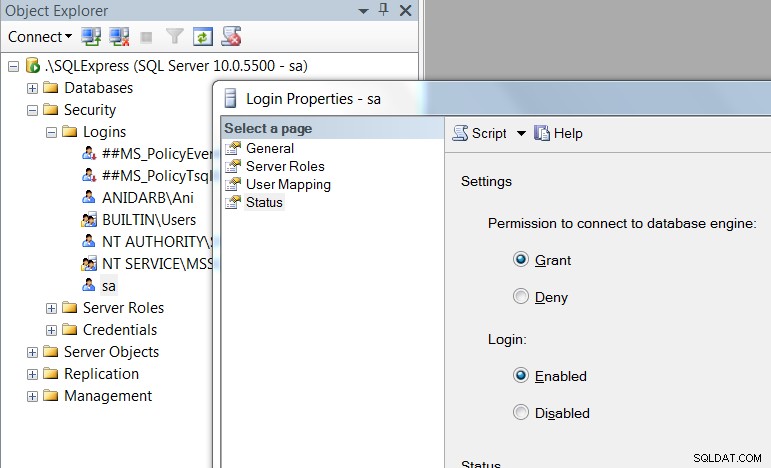Select the NT SERVICE\MSS login
This screenshot has height=468, width=771.
pyautogui.click(x=157, y=264)
